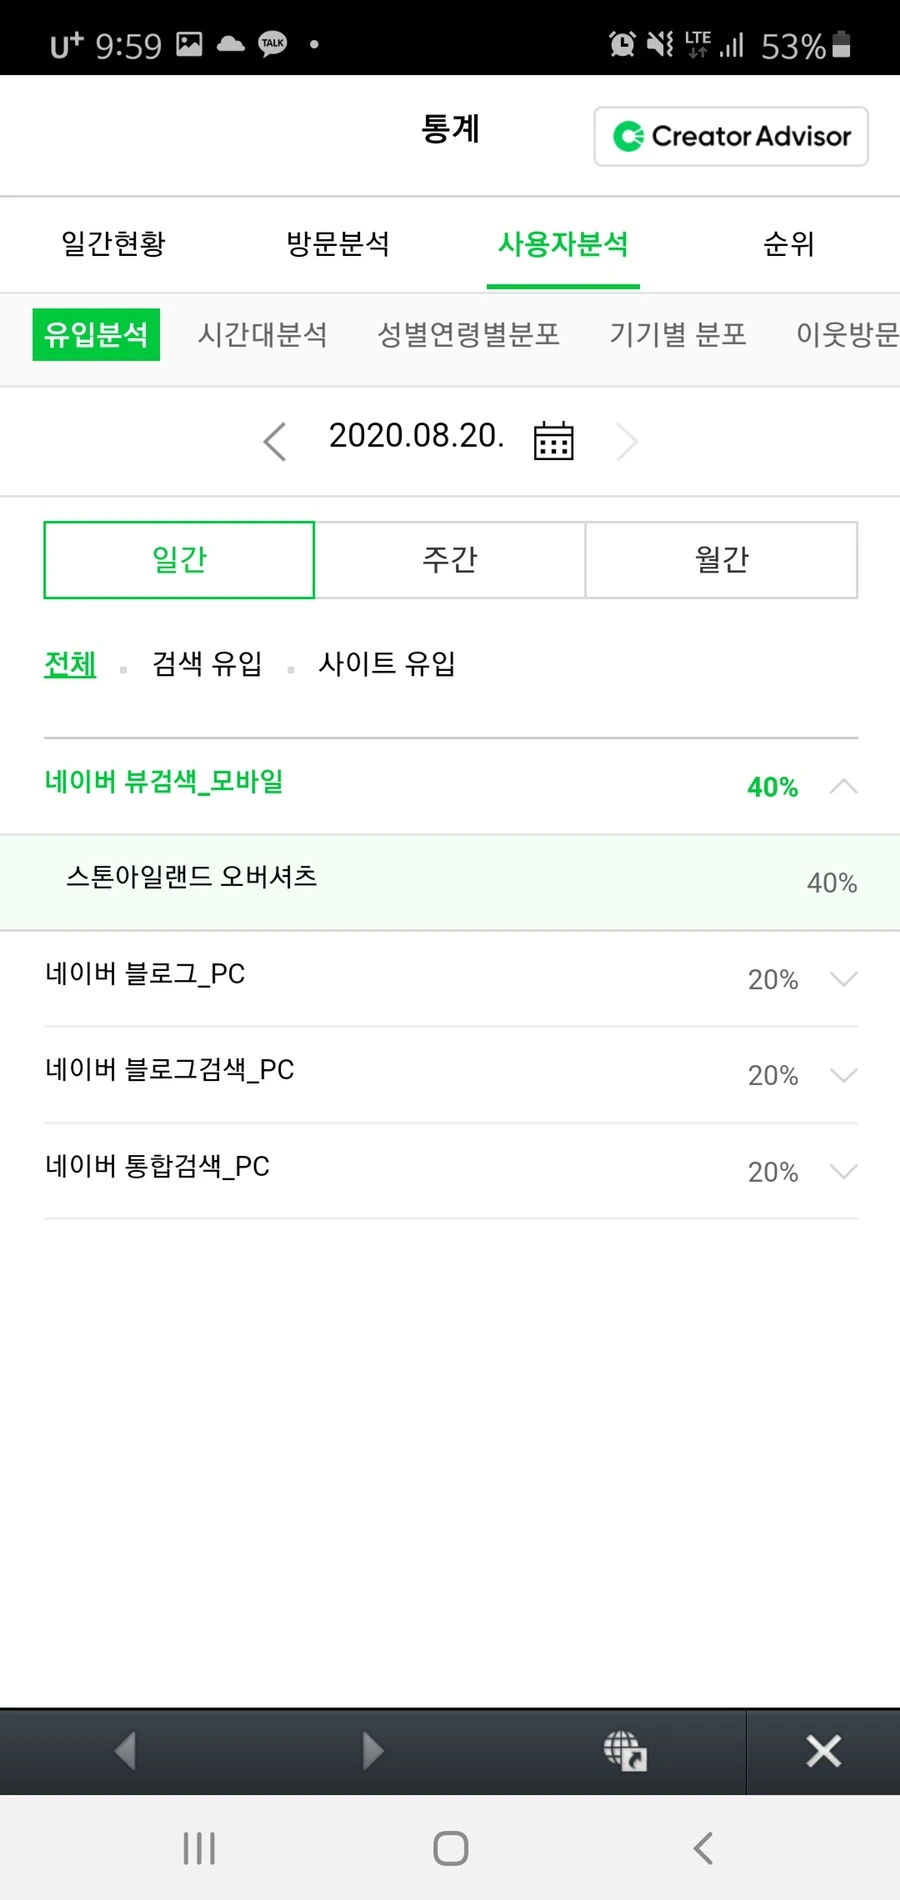The width and height of the screenshot is (900, 1900).
Task: Open the calendar date picker icon
Action: click(553, 440)
